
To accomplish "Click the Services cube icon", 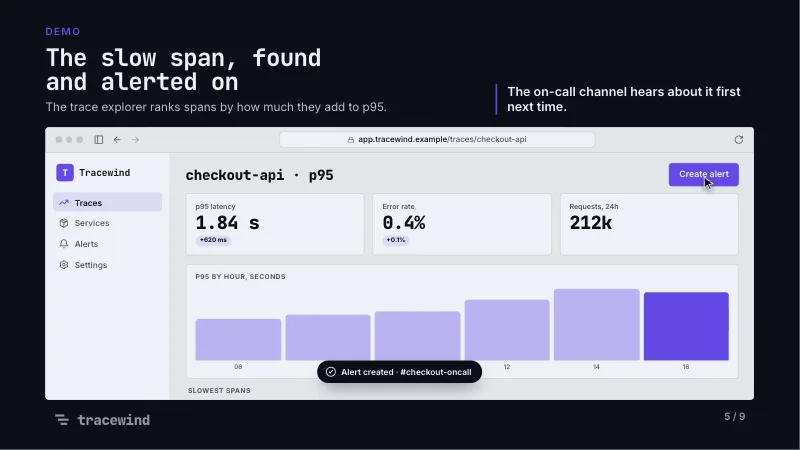I will coord(64,223).
